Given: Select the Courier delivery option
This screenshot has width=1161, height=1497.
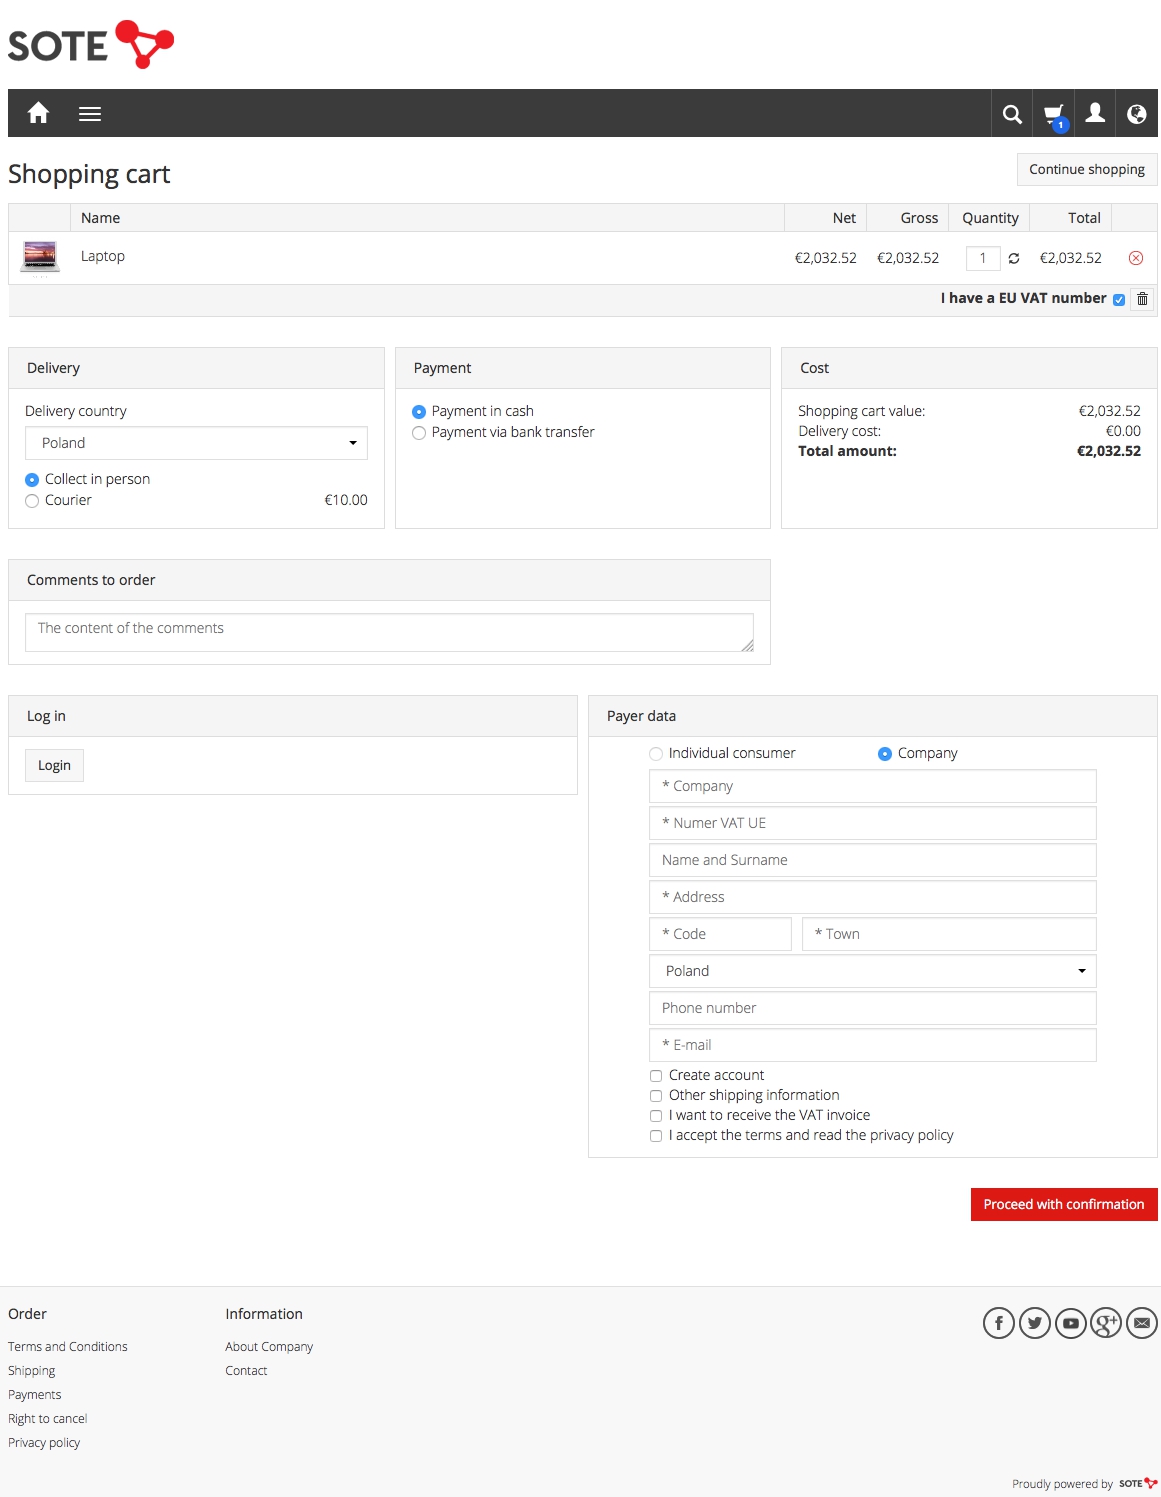Looking at the screenshot, I should (32, 501).
